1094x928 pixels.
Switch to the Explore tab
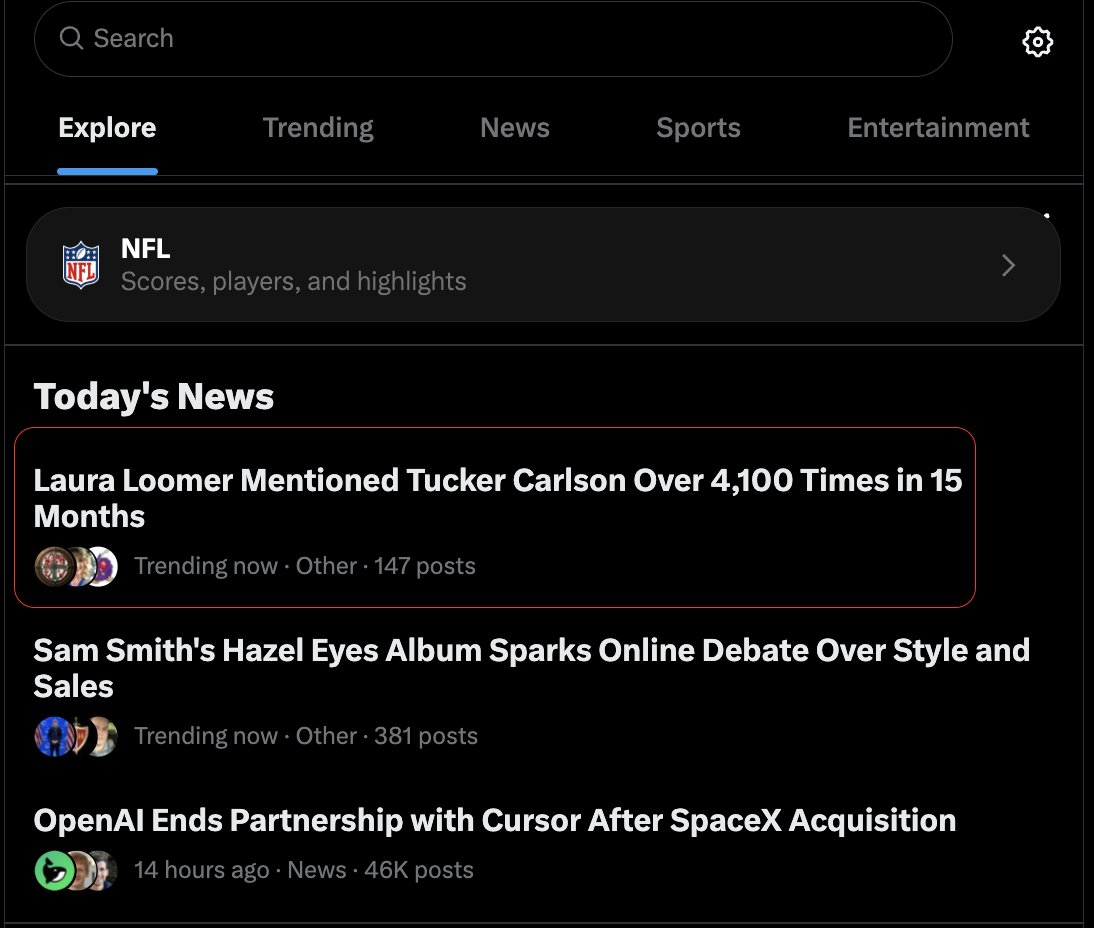pos(107,128)
